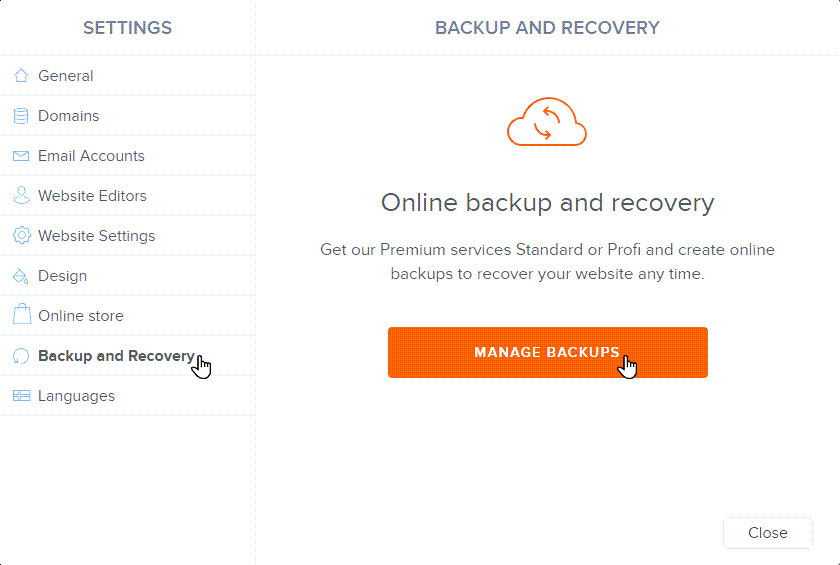Click the Design paint bucket icon

21,276
